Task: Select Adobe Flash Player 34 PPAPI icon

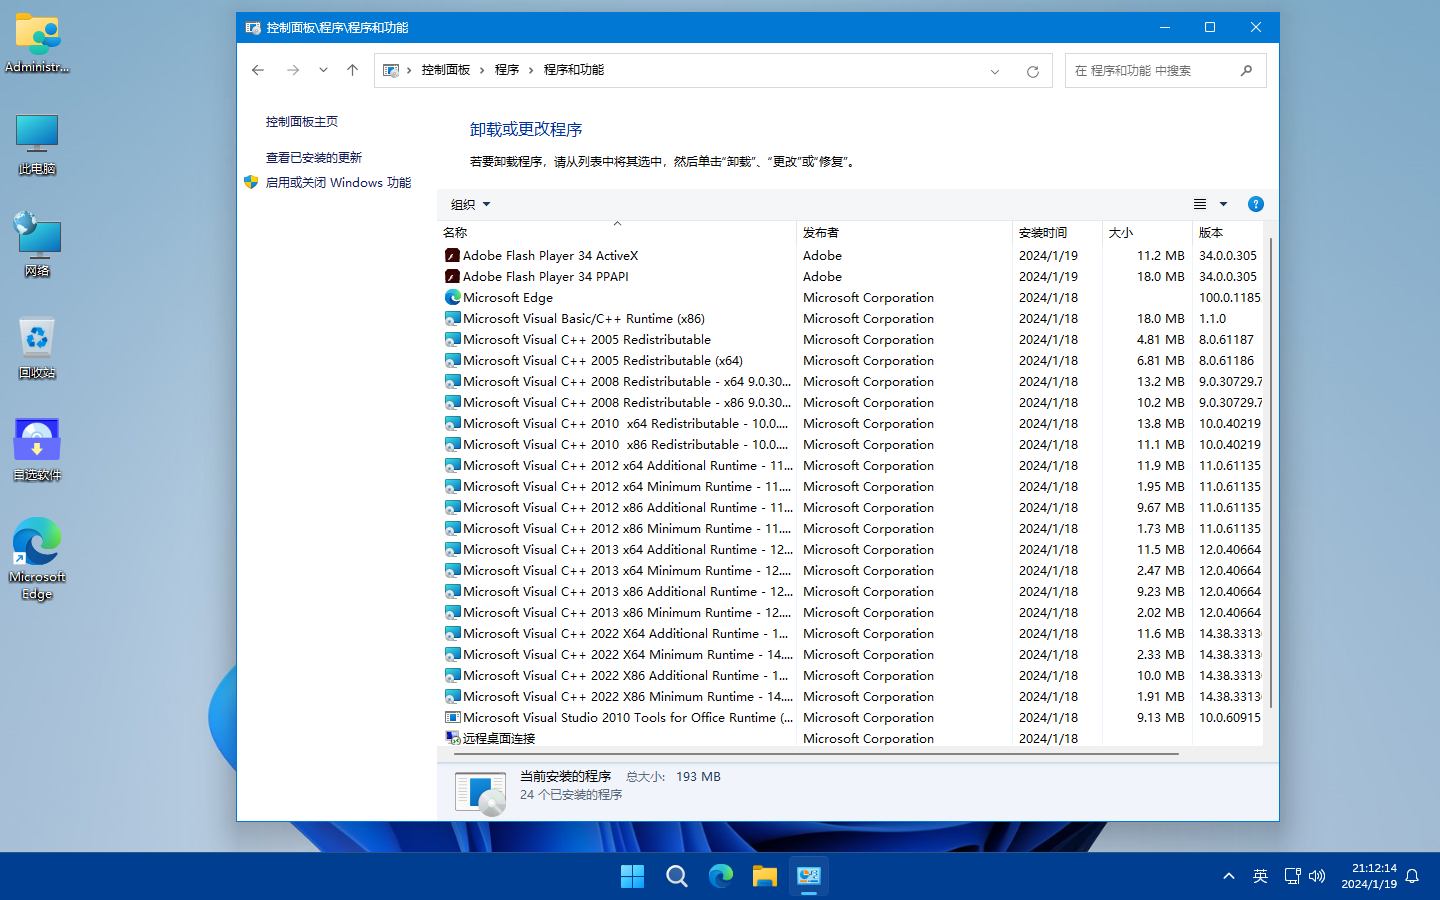Action: coord(452,277)
